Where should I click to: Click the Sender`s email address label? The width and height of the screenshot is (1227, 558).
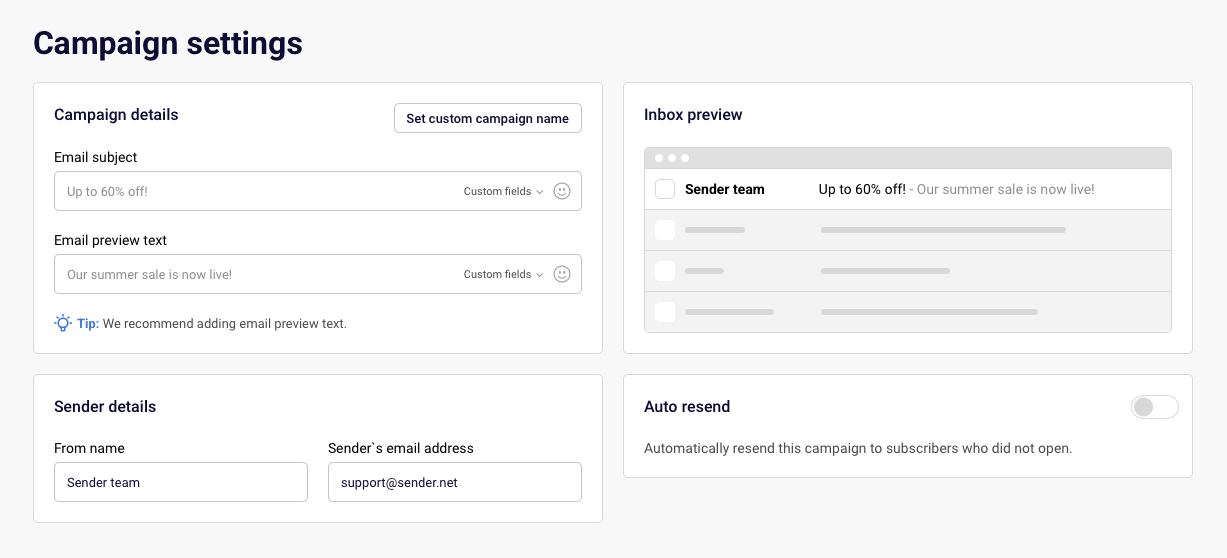401,448
